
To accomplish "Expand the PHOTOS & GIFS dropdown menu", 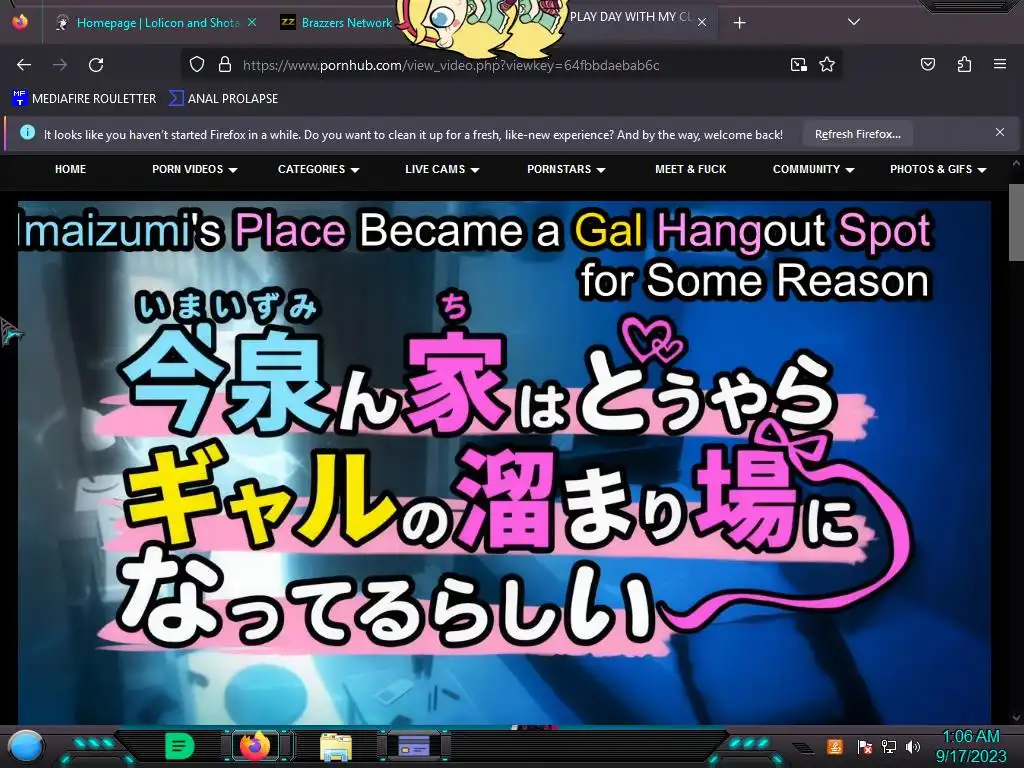I will coord(938,169).
